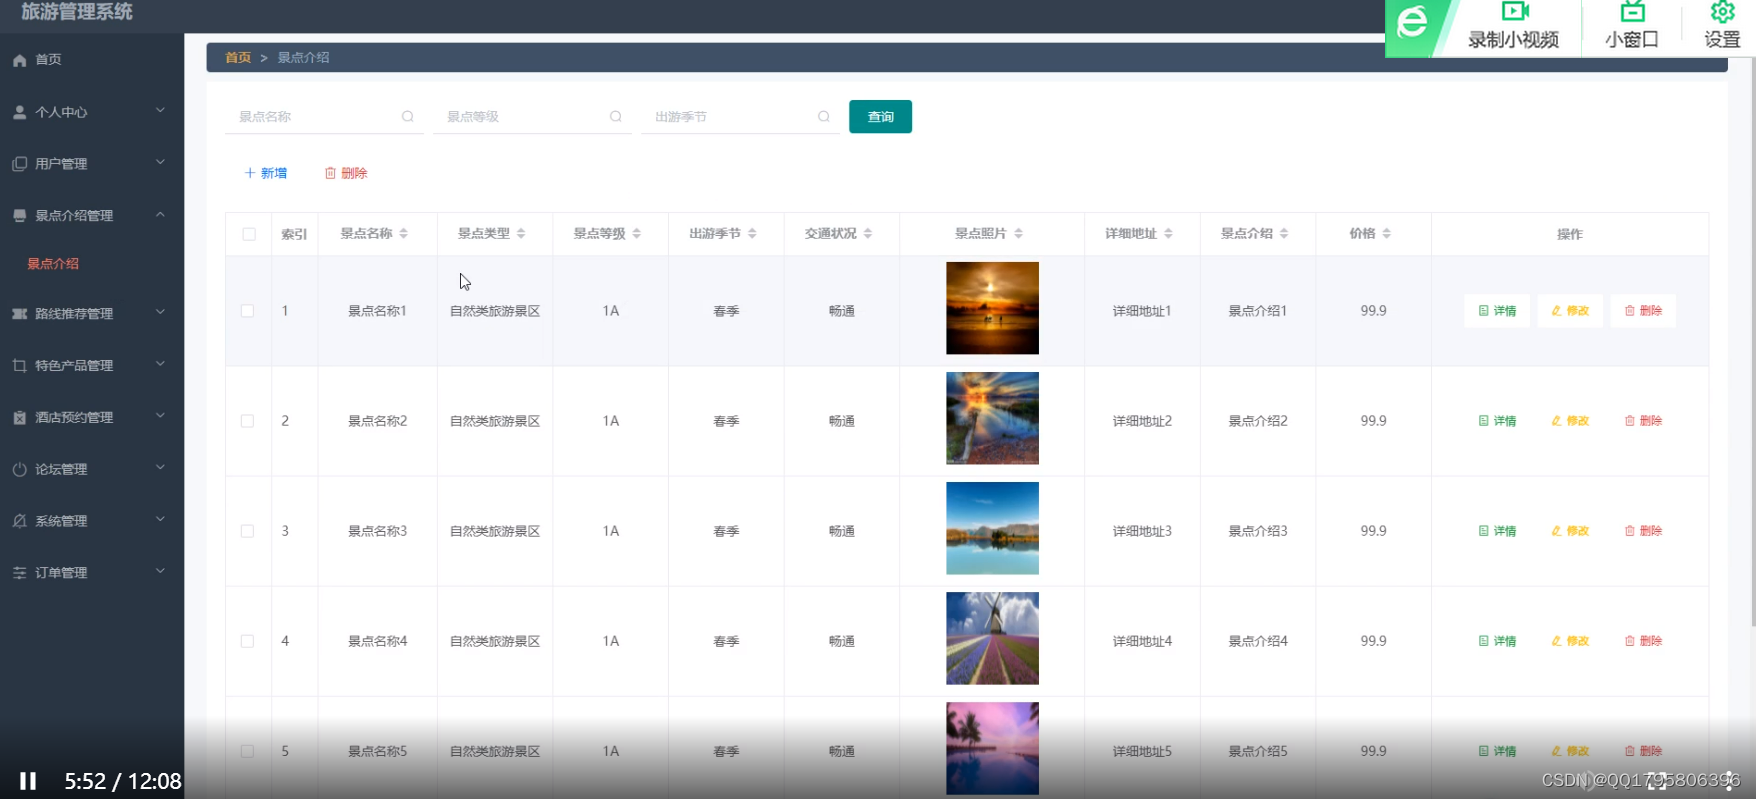
Task: Expand the 订单管理 menu chevron
Action: [x=160, y=572]
